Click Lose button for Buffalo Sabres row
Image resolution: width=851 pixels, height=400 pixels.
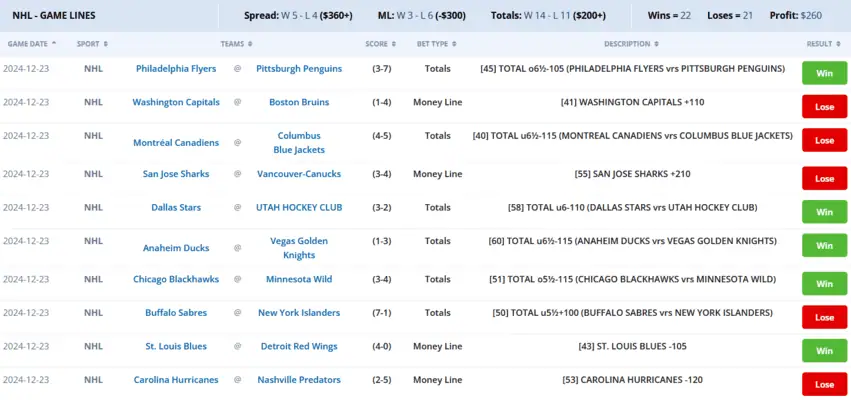824,318
